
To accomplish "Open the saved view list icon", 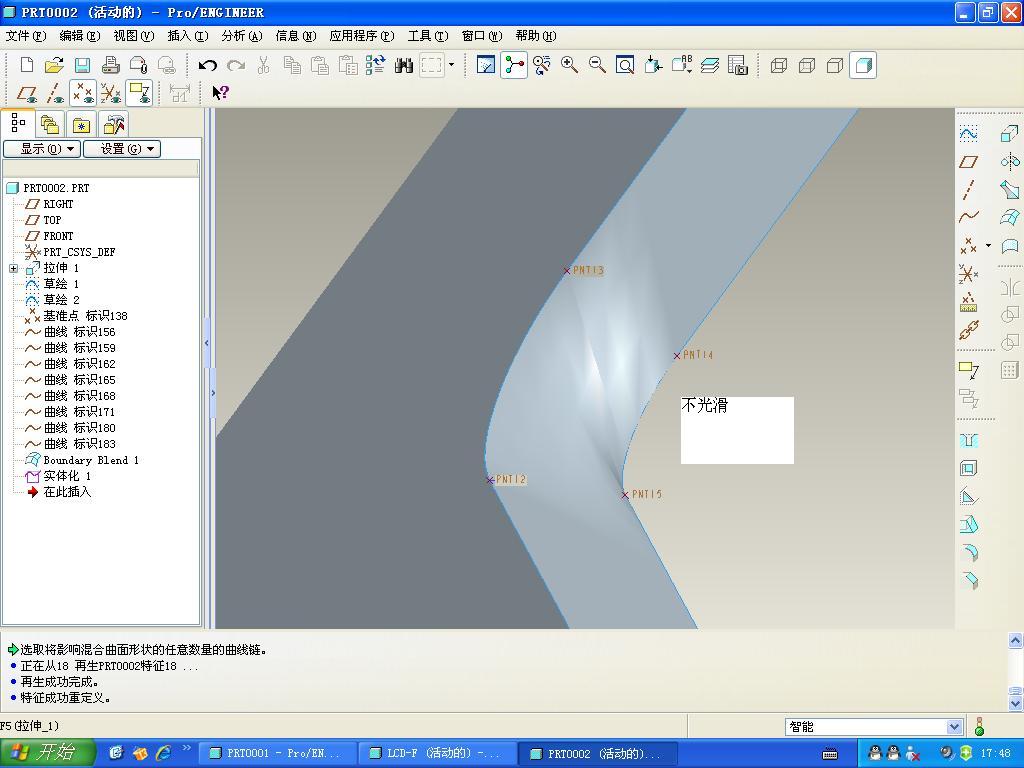I will click(x=681, y=65).
